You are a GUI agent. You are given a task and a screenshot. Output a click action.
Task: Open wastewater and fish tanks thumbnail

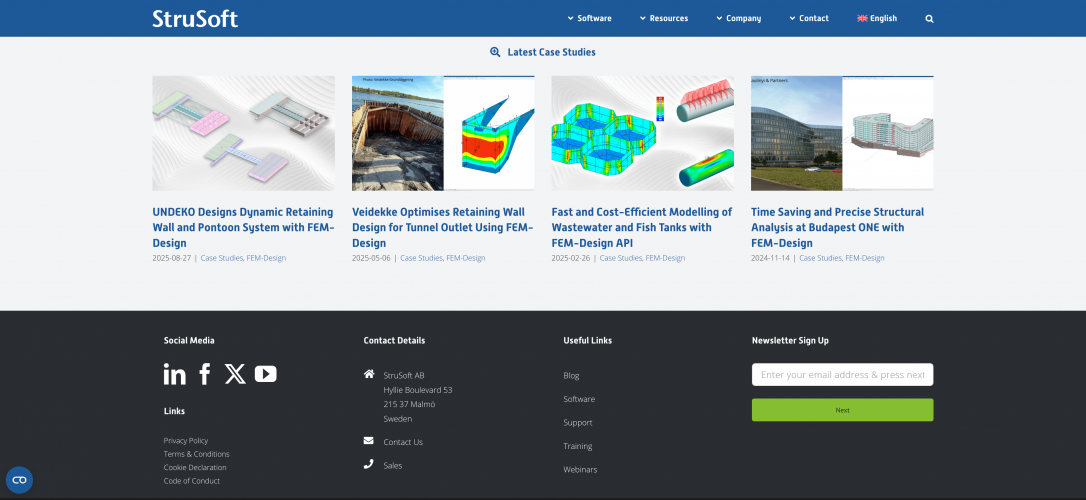643,133
